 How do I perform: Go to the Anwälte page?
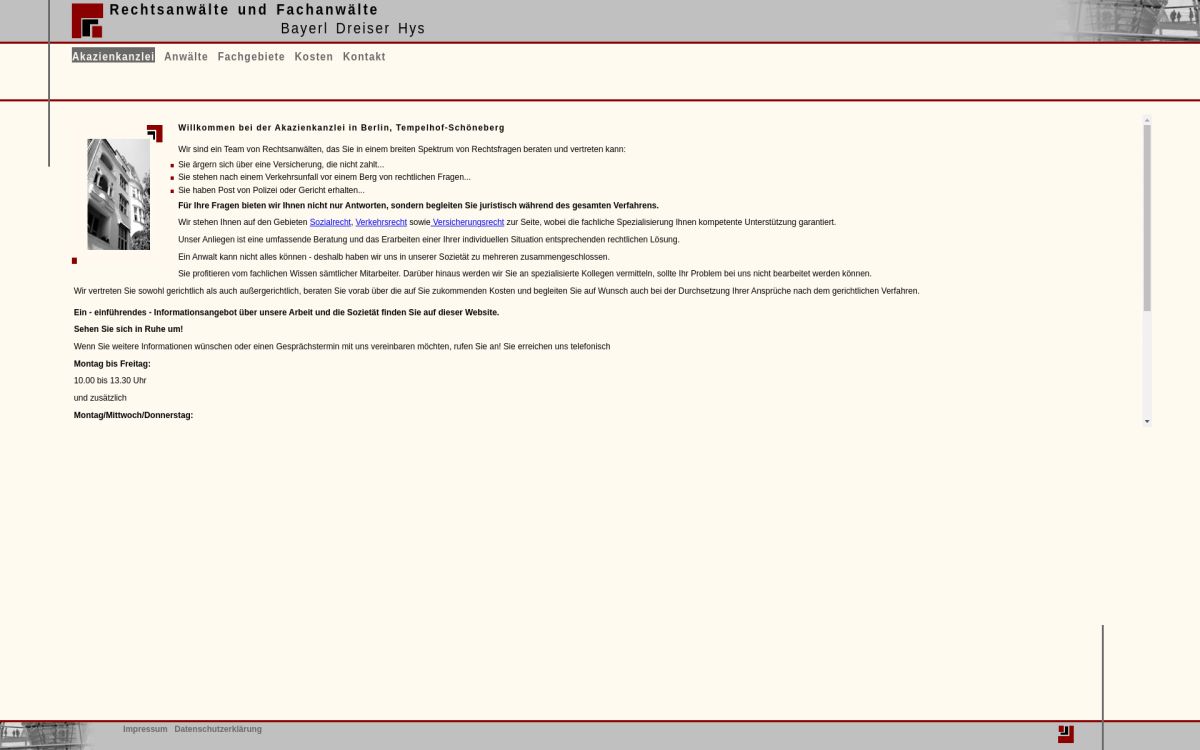pos(186,57)
